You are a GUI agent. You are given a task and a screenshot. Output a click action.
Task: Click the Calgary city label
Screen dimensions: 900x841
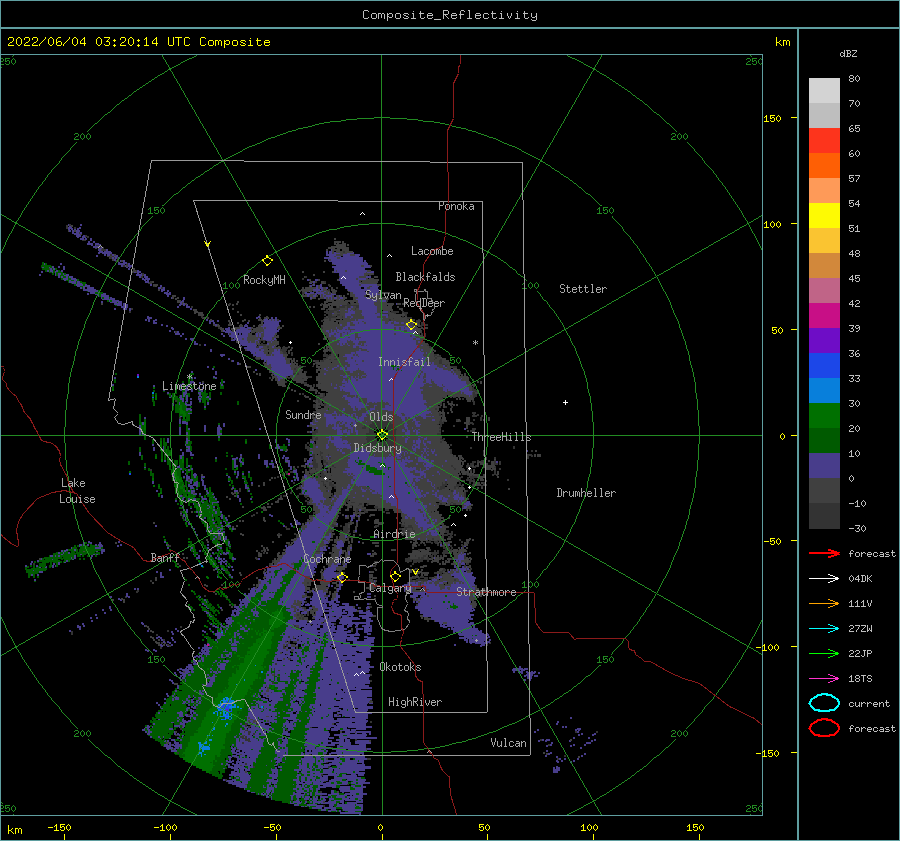tap(390, 588)
